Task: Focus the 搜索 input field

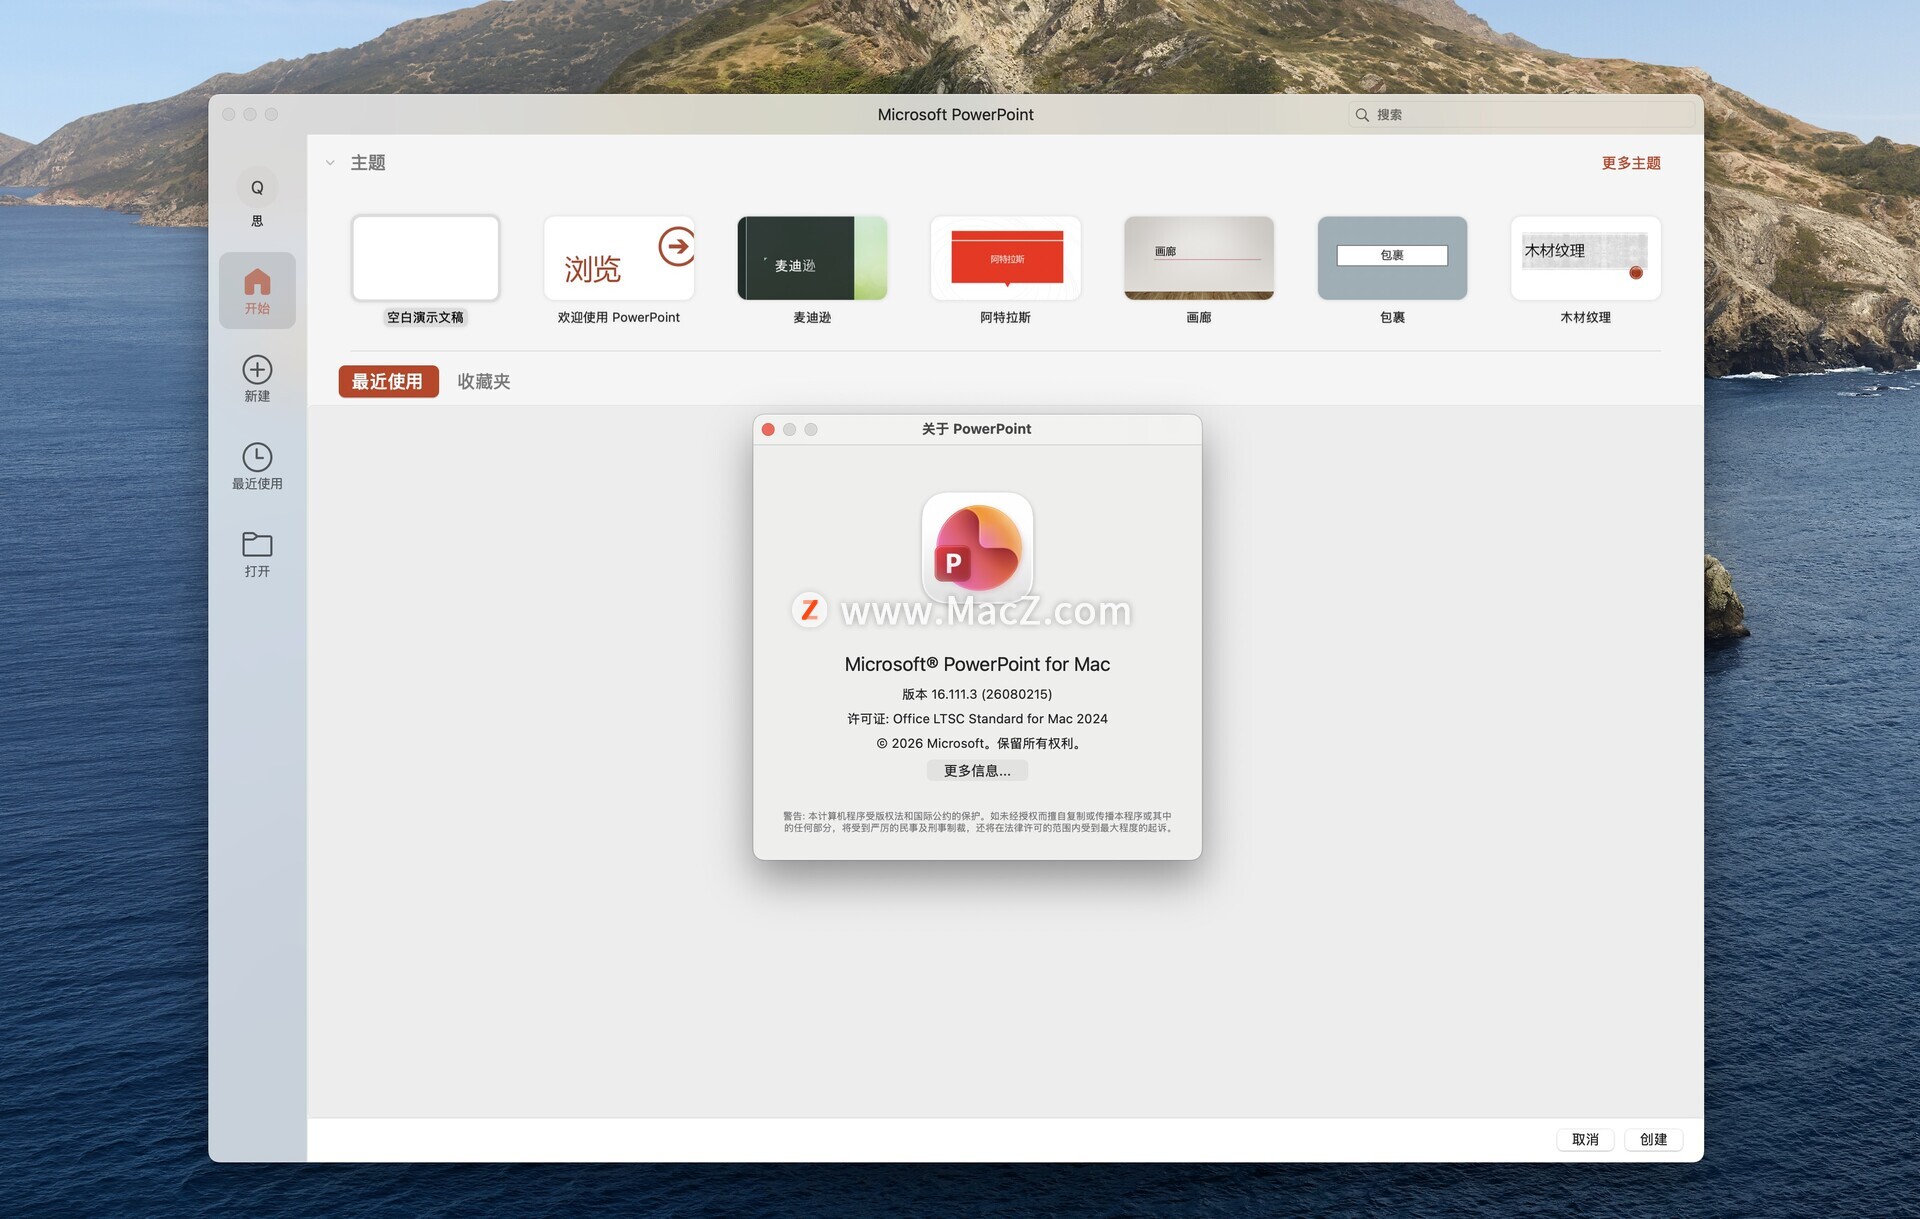Action: 1522,115
